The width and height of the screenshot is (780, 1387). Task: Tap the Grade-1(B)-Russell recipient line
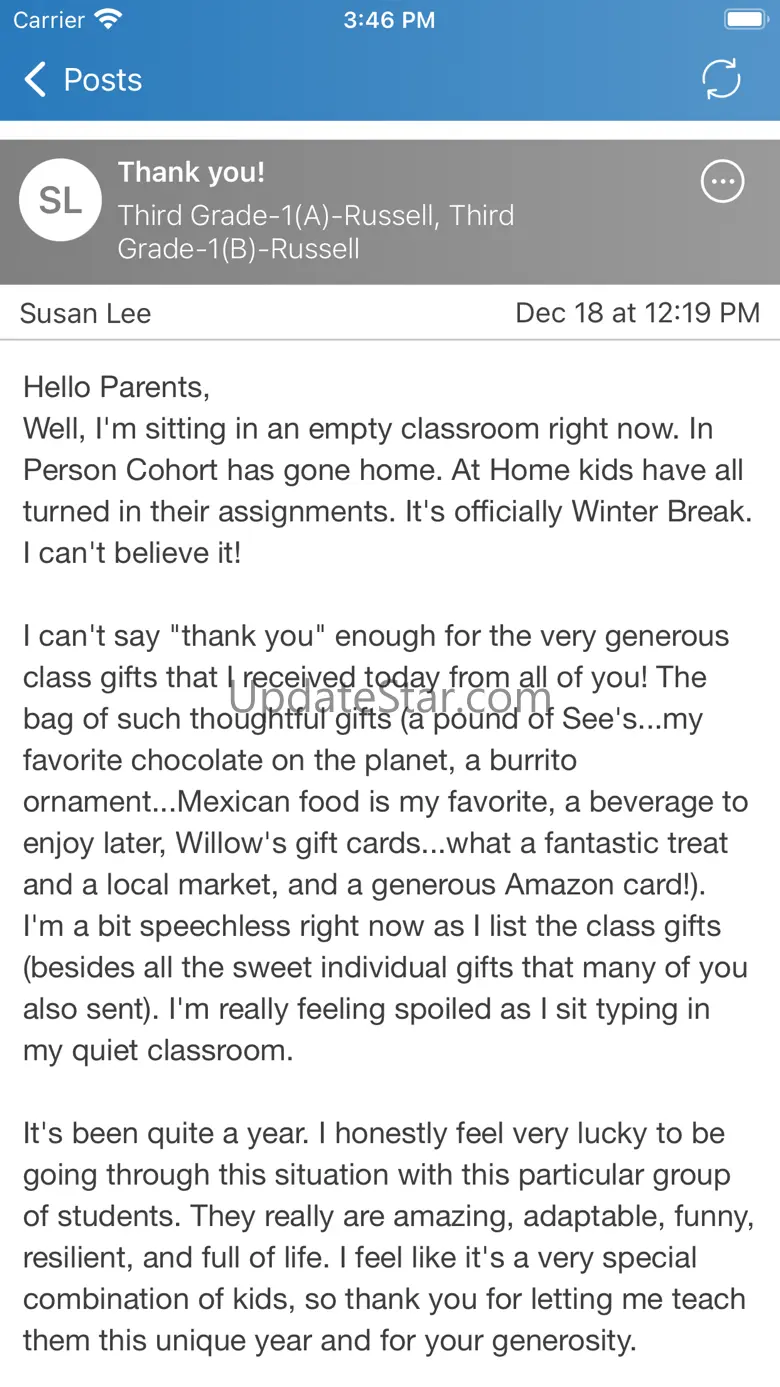pyautogui.click(x=238, y=249)
